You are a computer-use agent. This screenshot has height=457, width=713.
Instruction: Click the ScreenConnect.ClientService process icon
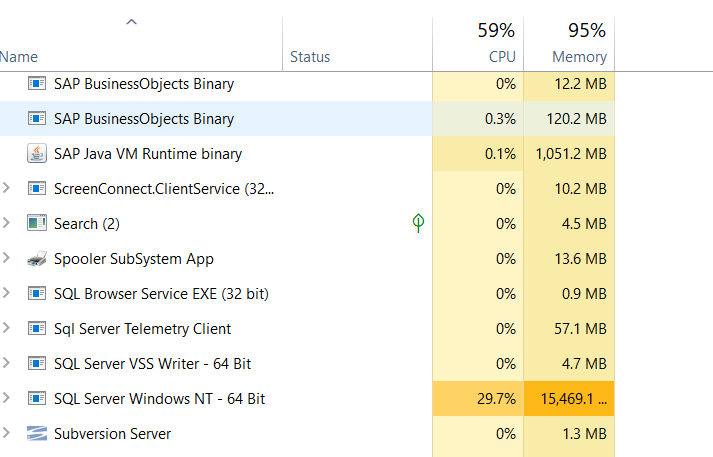click(37, 189)
